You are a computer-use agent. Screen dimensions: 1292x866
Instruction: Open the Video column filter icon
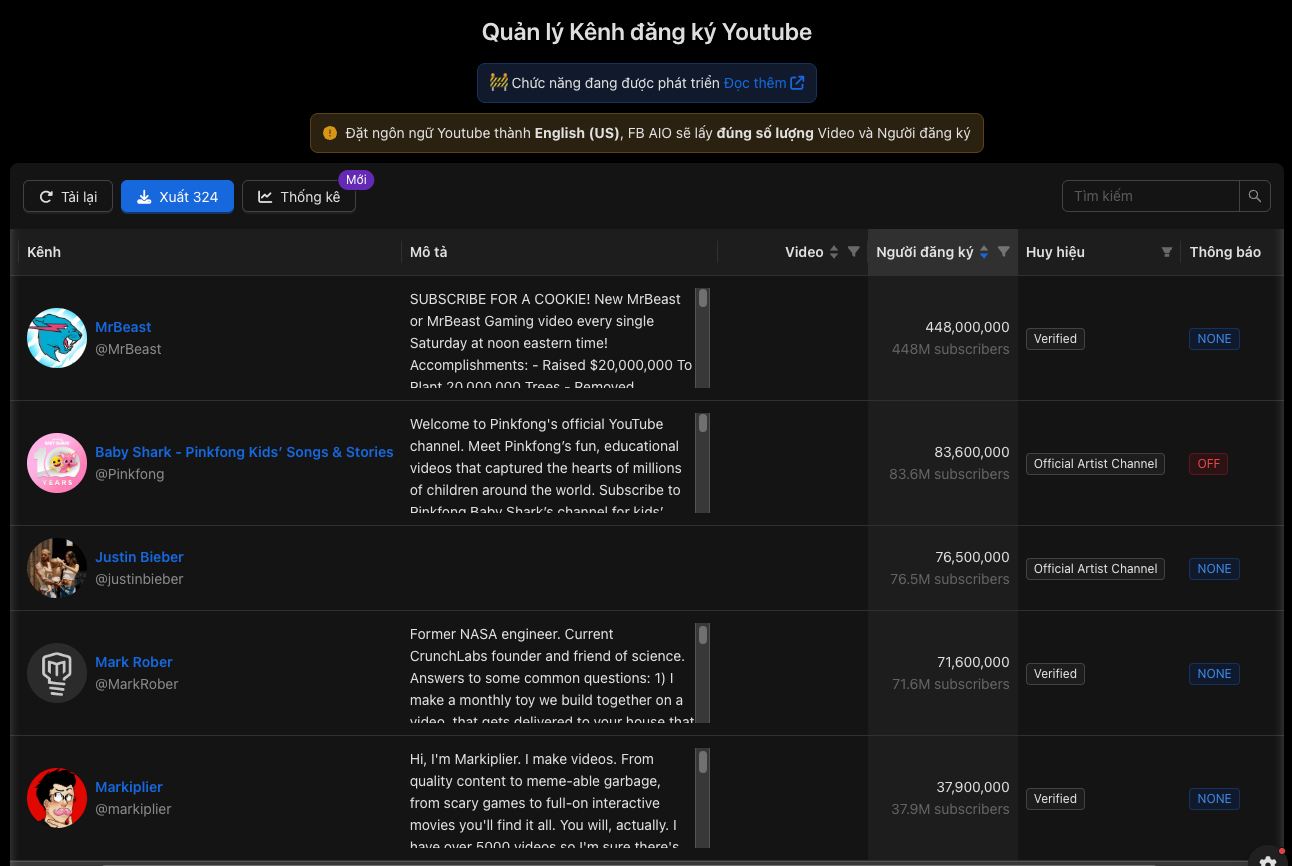(854, 252)
